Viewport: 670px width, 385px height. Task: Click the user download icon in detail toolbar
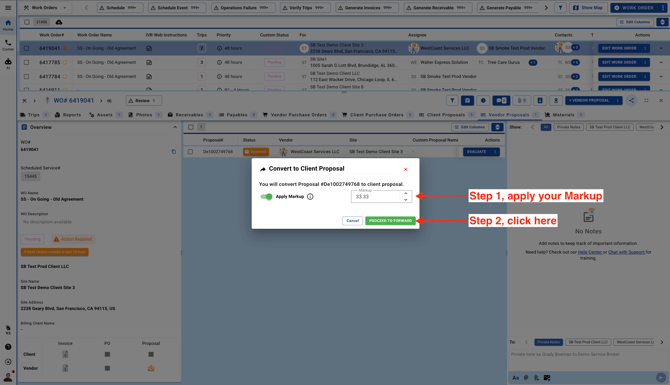[x=555, y=100]
